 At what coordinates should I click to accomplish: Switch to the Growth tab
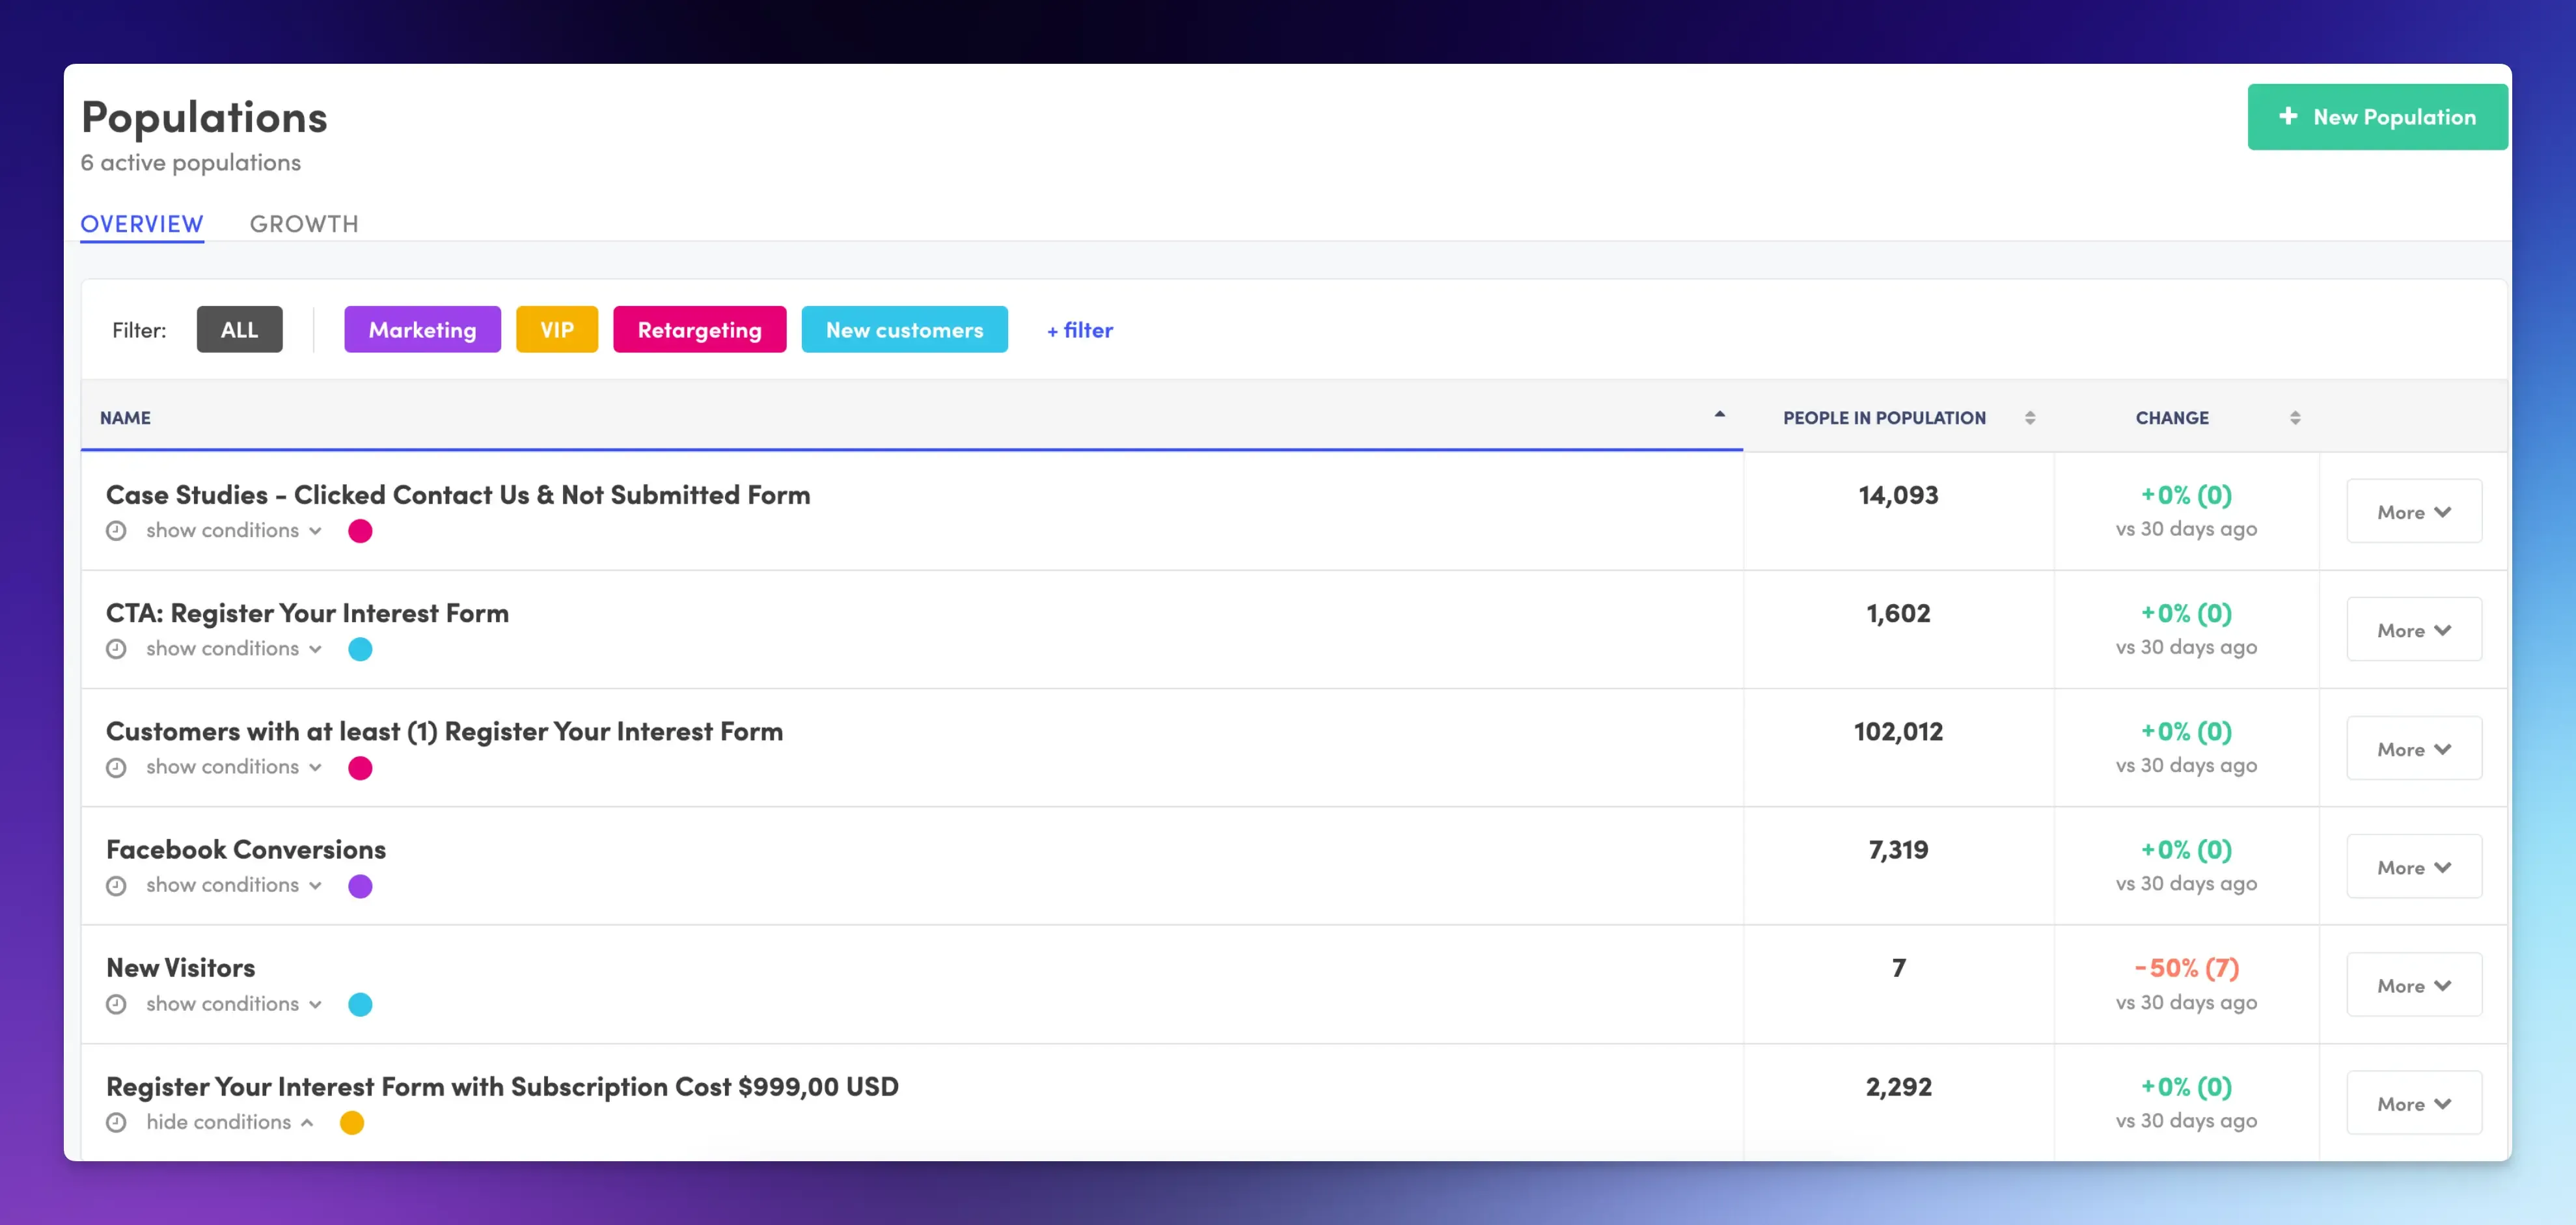pos(304,224)
